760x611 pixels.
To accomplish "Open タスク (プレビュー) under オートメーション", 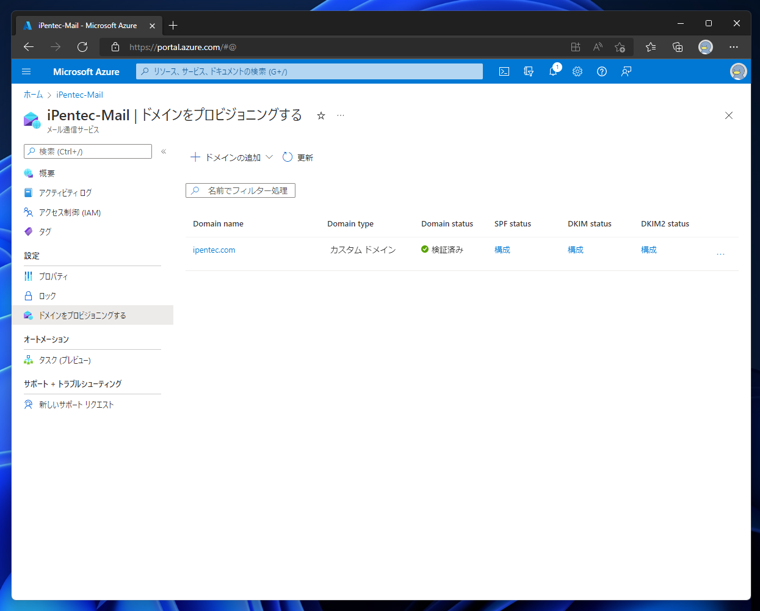I will [x=65, y=360].
